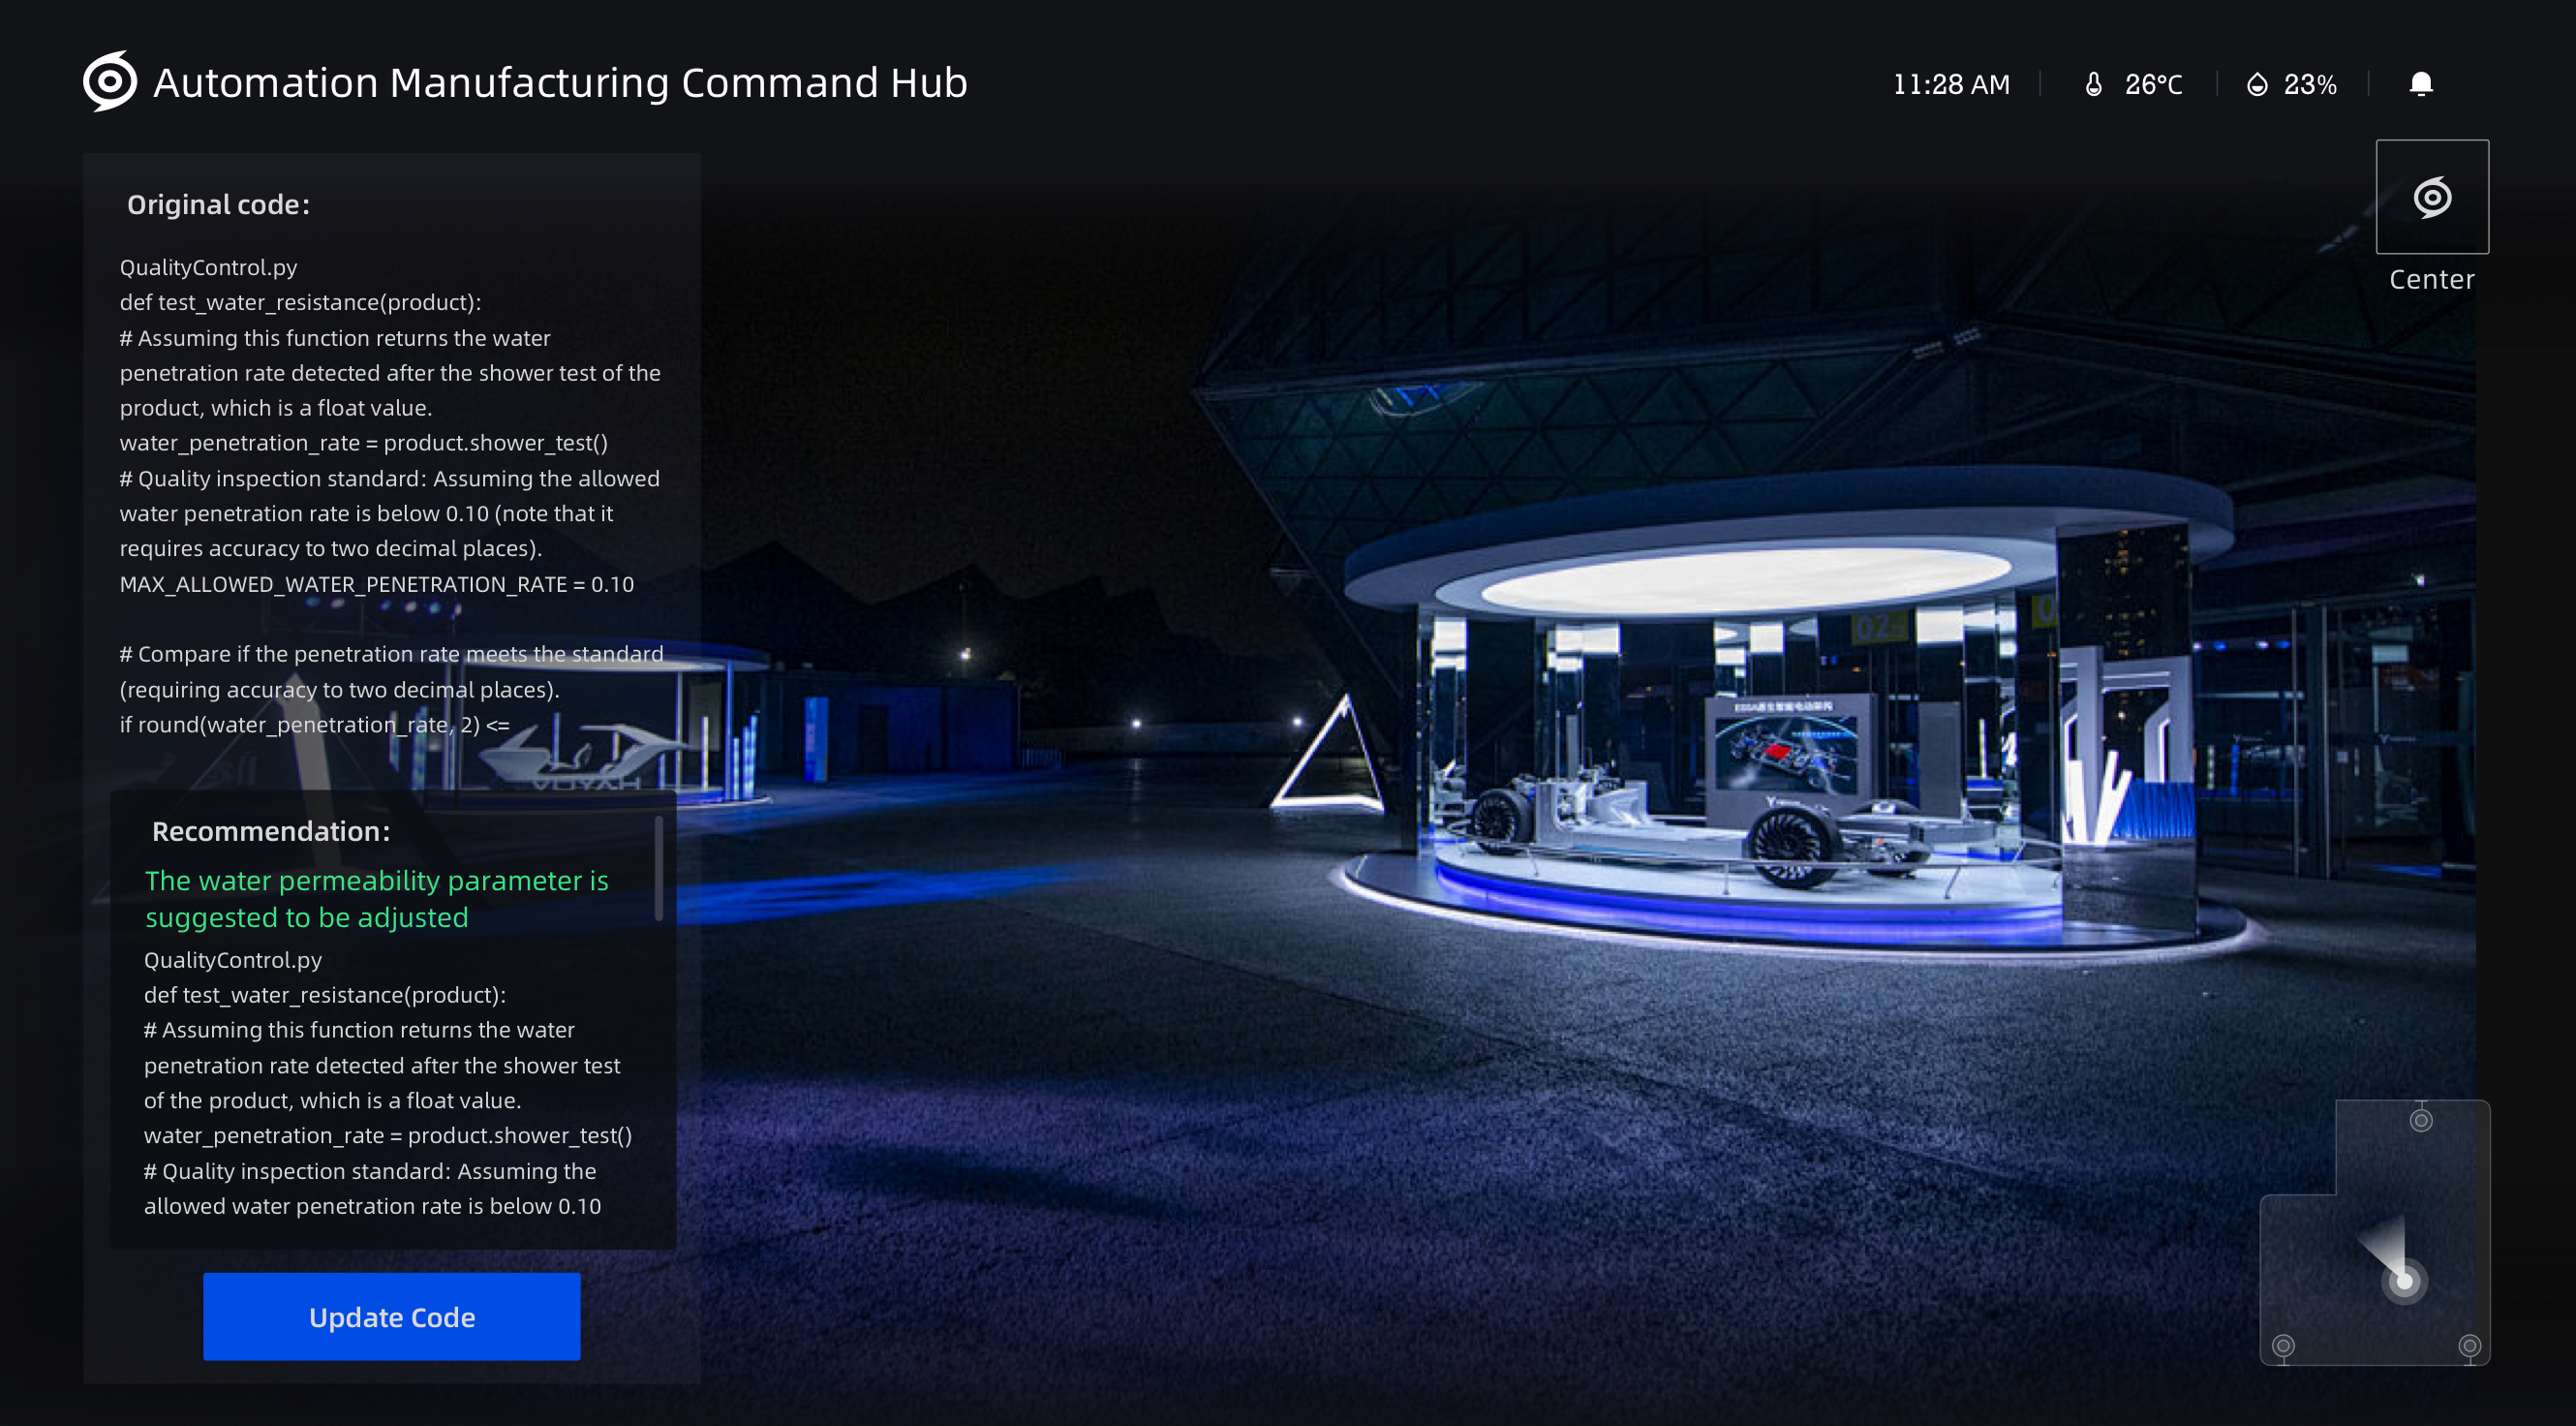Click the temperature thermometer icon

[x=2093, y=84]
